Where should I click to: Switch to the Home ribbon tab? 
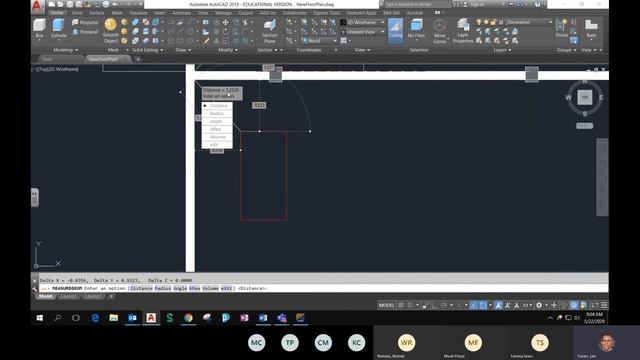tap(57, 13)
